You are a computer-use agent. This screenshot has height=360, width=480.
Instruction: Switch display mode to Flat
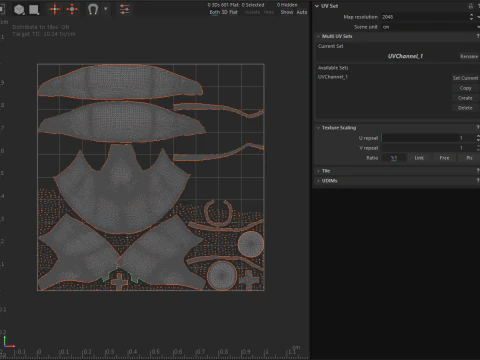(x=233, y=12)
